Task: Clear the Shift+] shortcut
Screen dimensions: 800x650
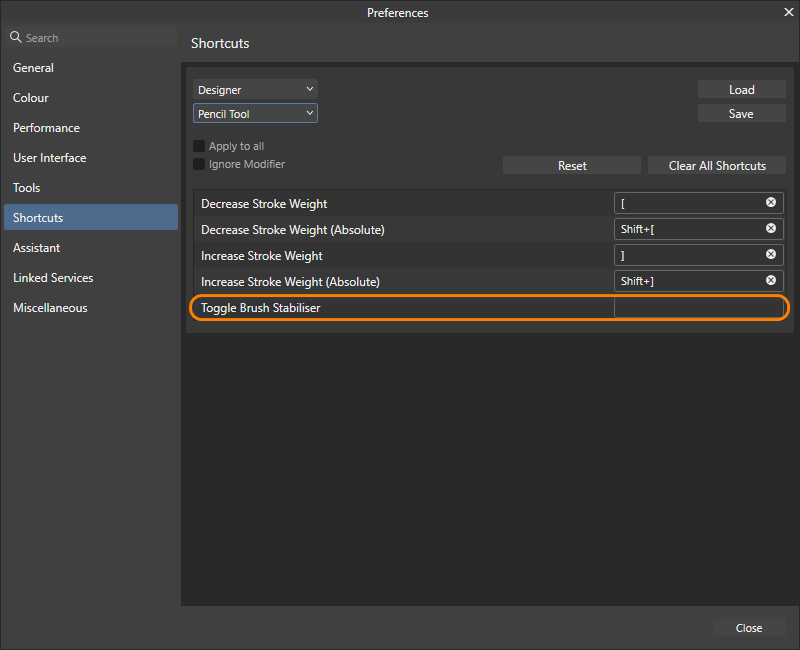Action: point(771,280)
